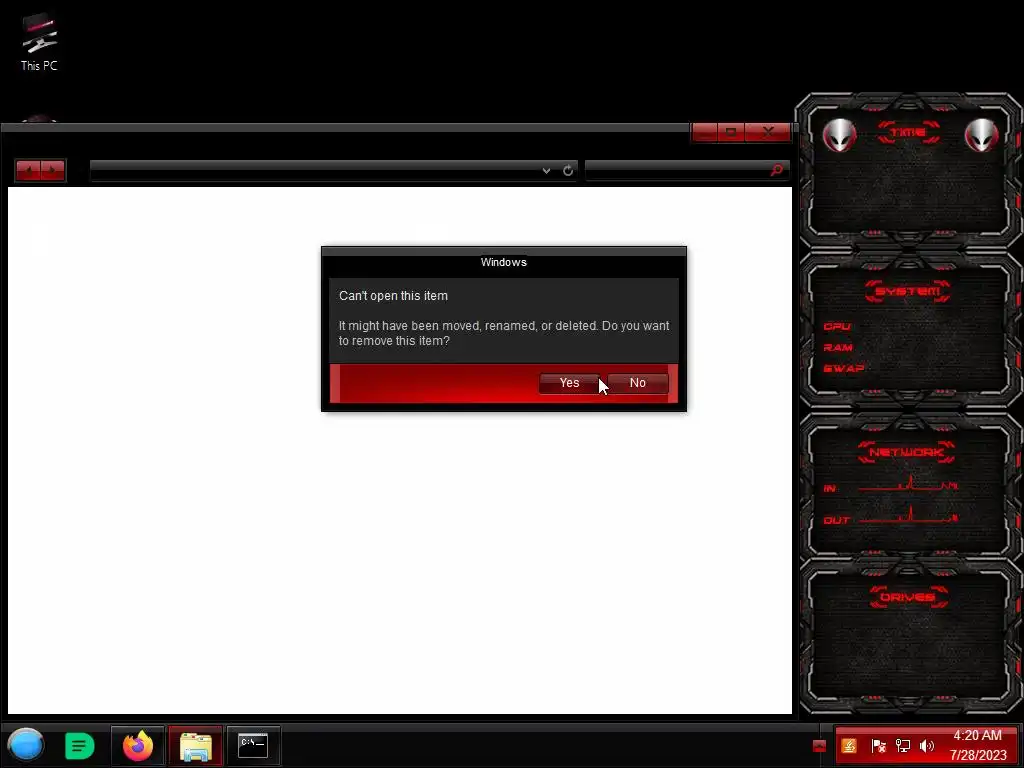Confirm removal by clicking Yes

(x=569, y=383)
